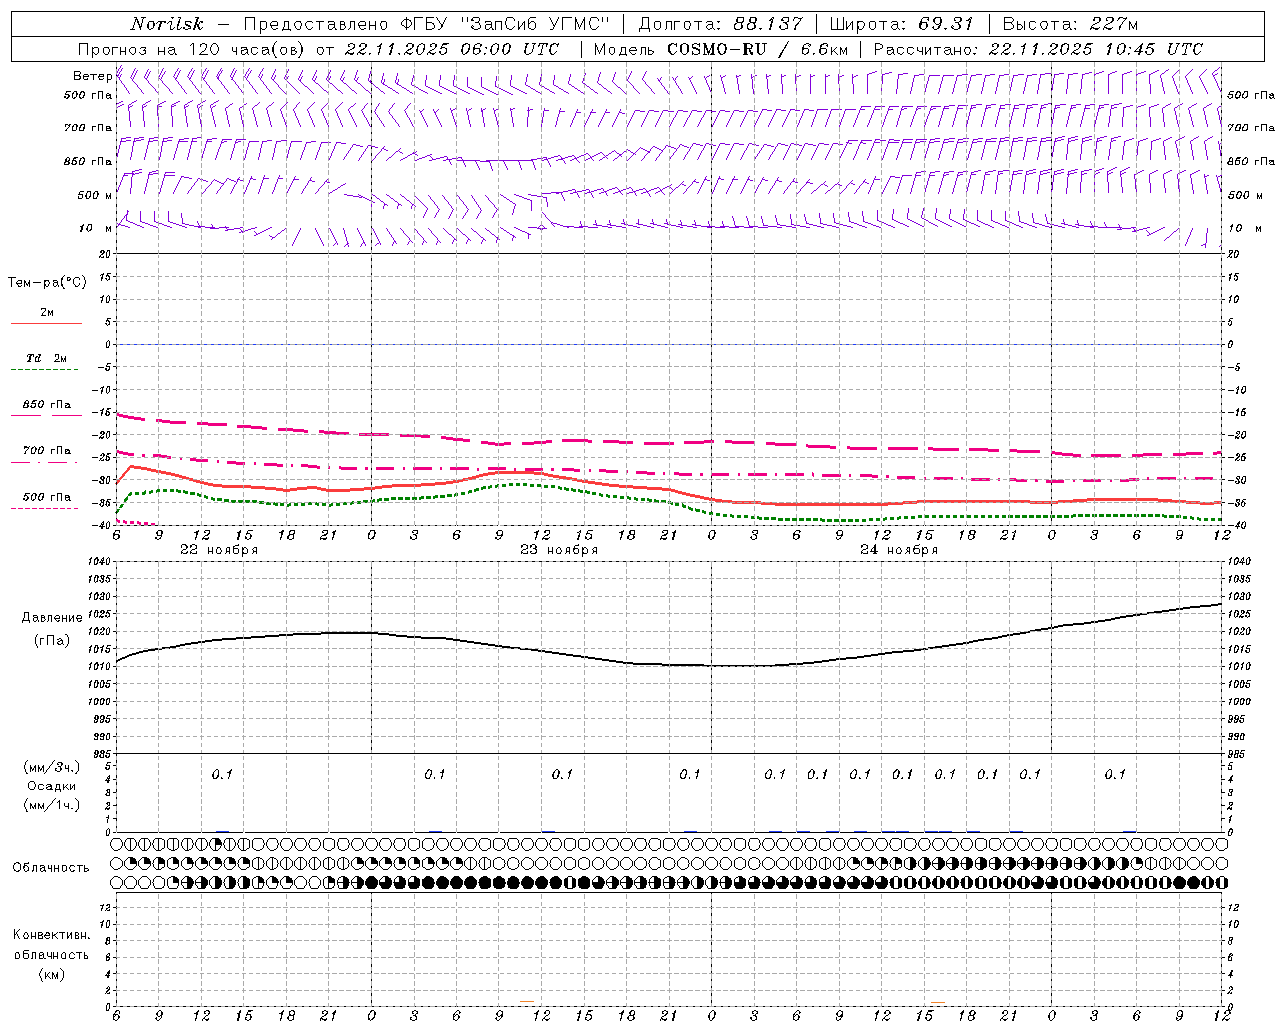Screen dimensions: 1280x1024
Task: Click the Высота: 227м value
Action: tap(1070, 24)
